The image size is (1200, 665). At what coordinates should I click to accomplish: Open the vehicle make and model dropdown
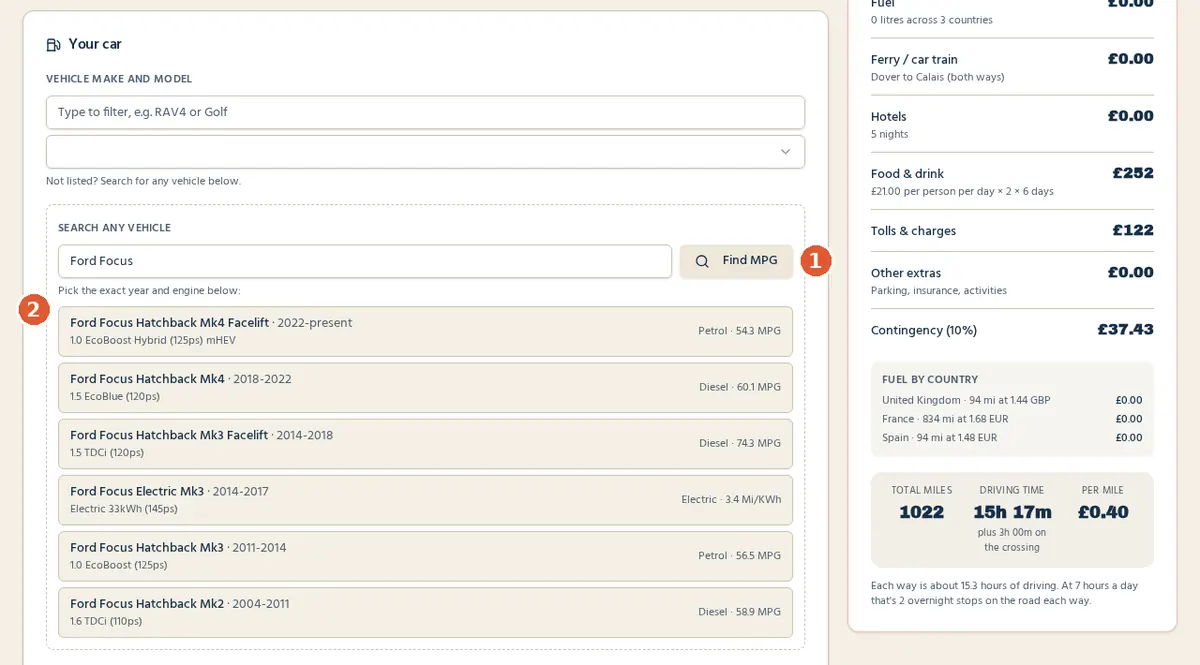coord(425,152)
